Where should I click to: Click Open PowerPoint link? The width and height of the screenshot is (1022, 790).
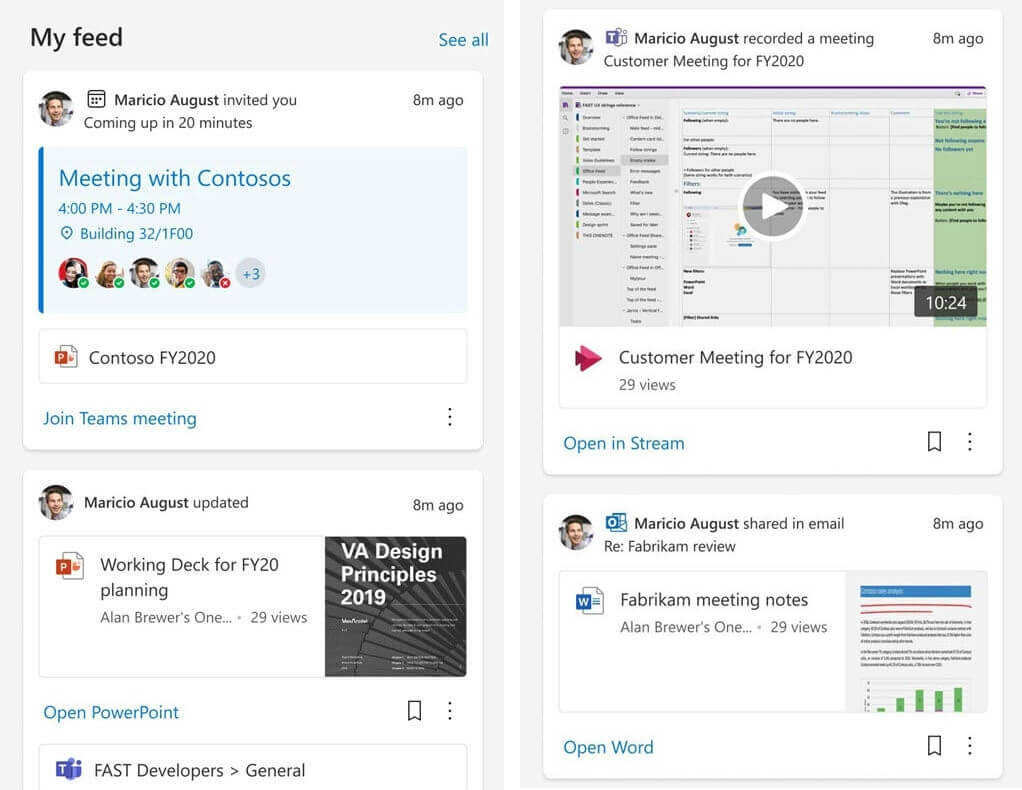click(111, 712)
